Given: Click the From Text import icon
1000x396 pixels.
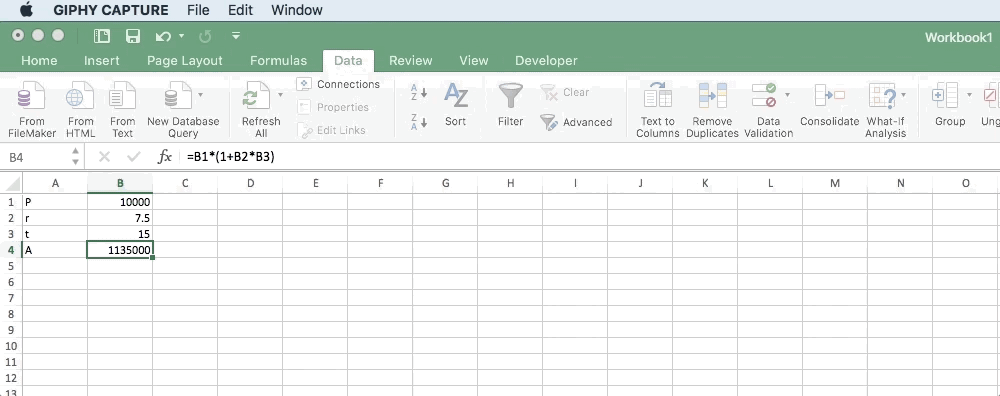Looking at the screenshot, I should coord(122,96).
